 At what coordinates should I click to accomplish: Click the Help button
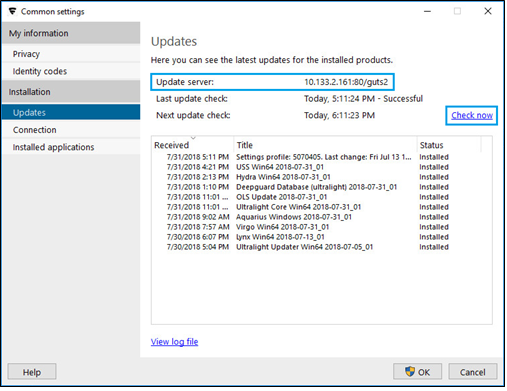32,372
